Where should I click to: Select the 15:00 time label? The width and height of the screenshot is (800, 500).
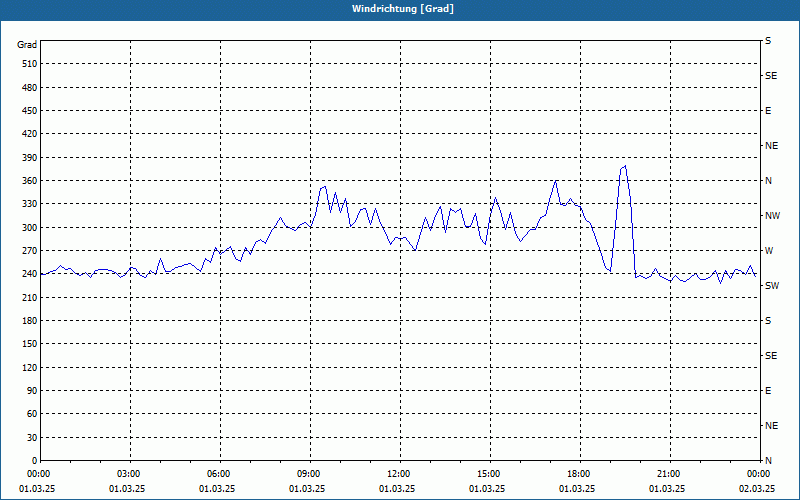[x=491, y=474]
